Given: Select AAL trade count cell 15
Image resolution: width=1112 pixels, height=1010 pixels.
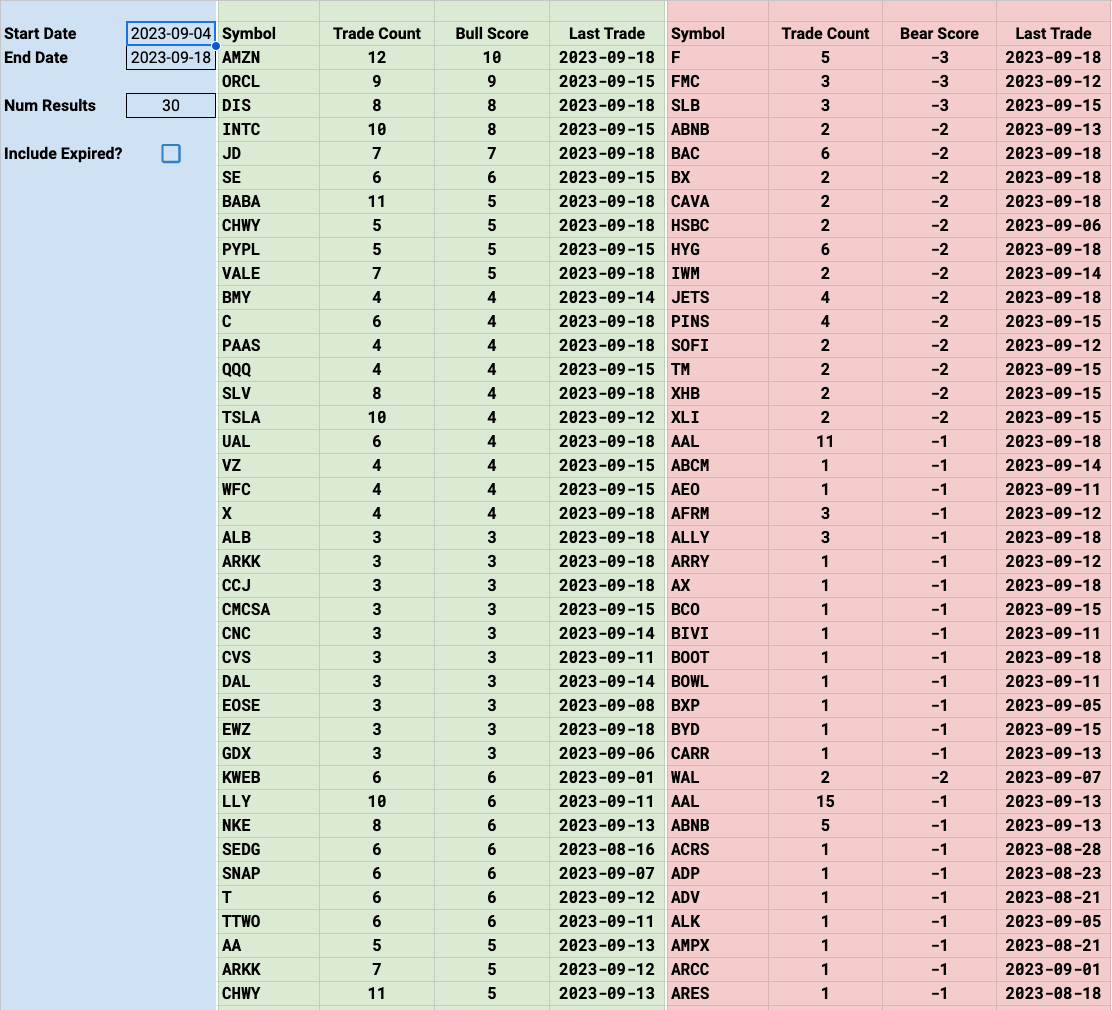Looking at the screenshot, I should (x=825, y=801).
